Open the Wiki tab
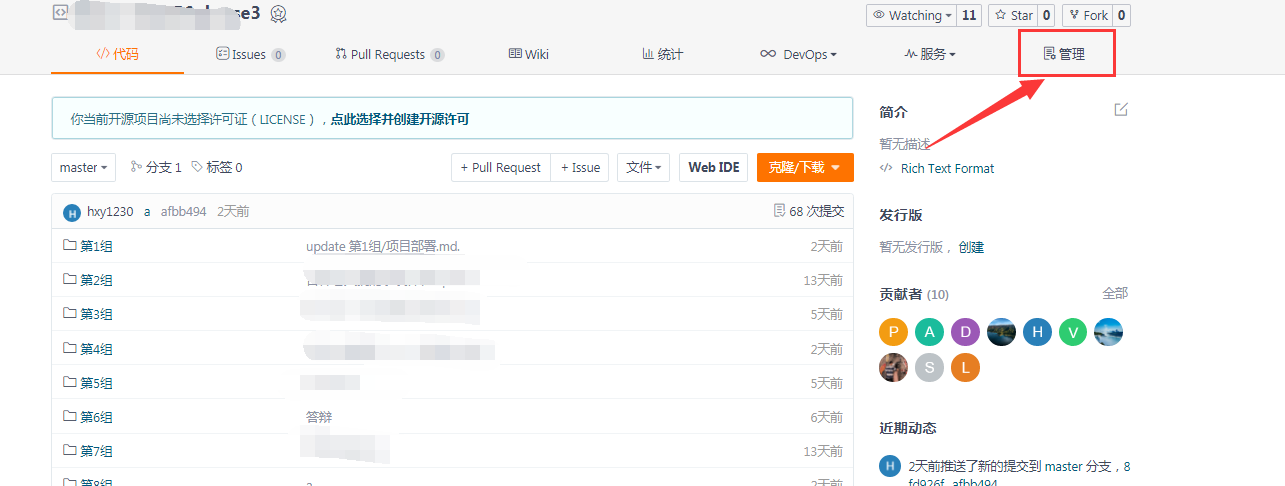Image resolution: width=1285 pixels, height=486 pixels. 529,54
